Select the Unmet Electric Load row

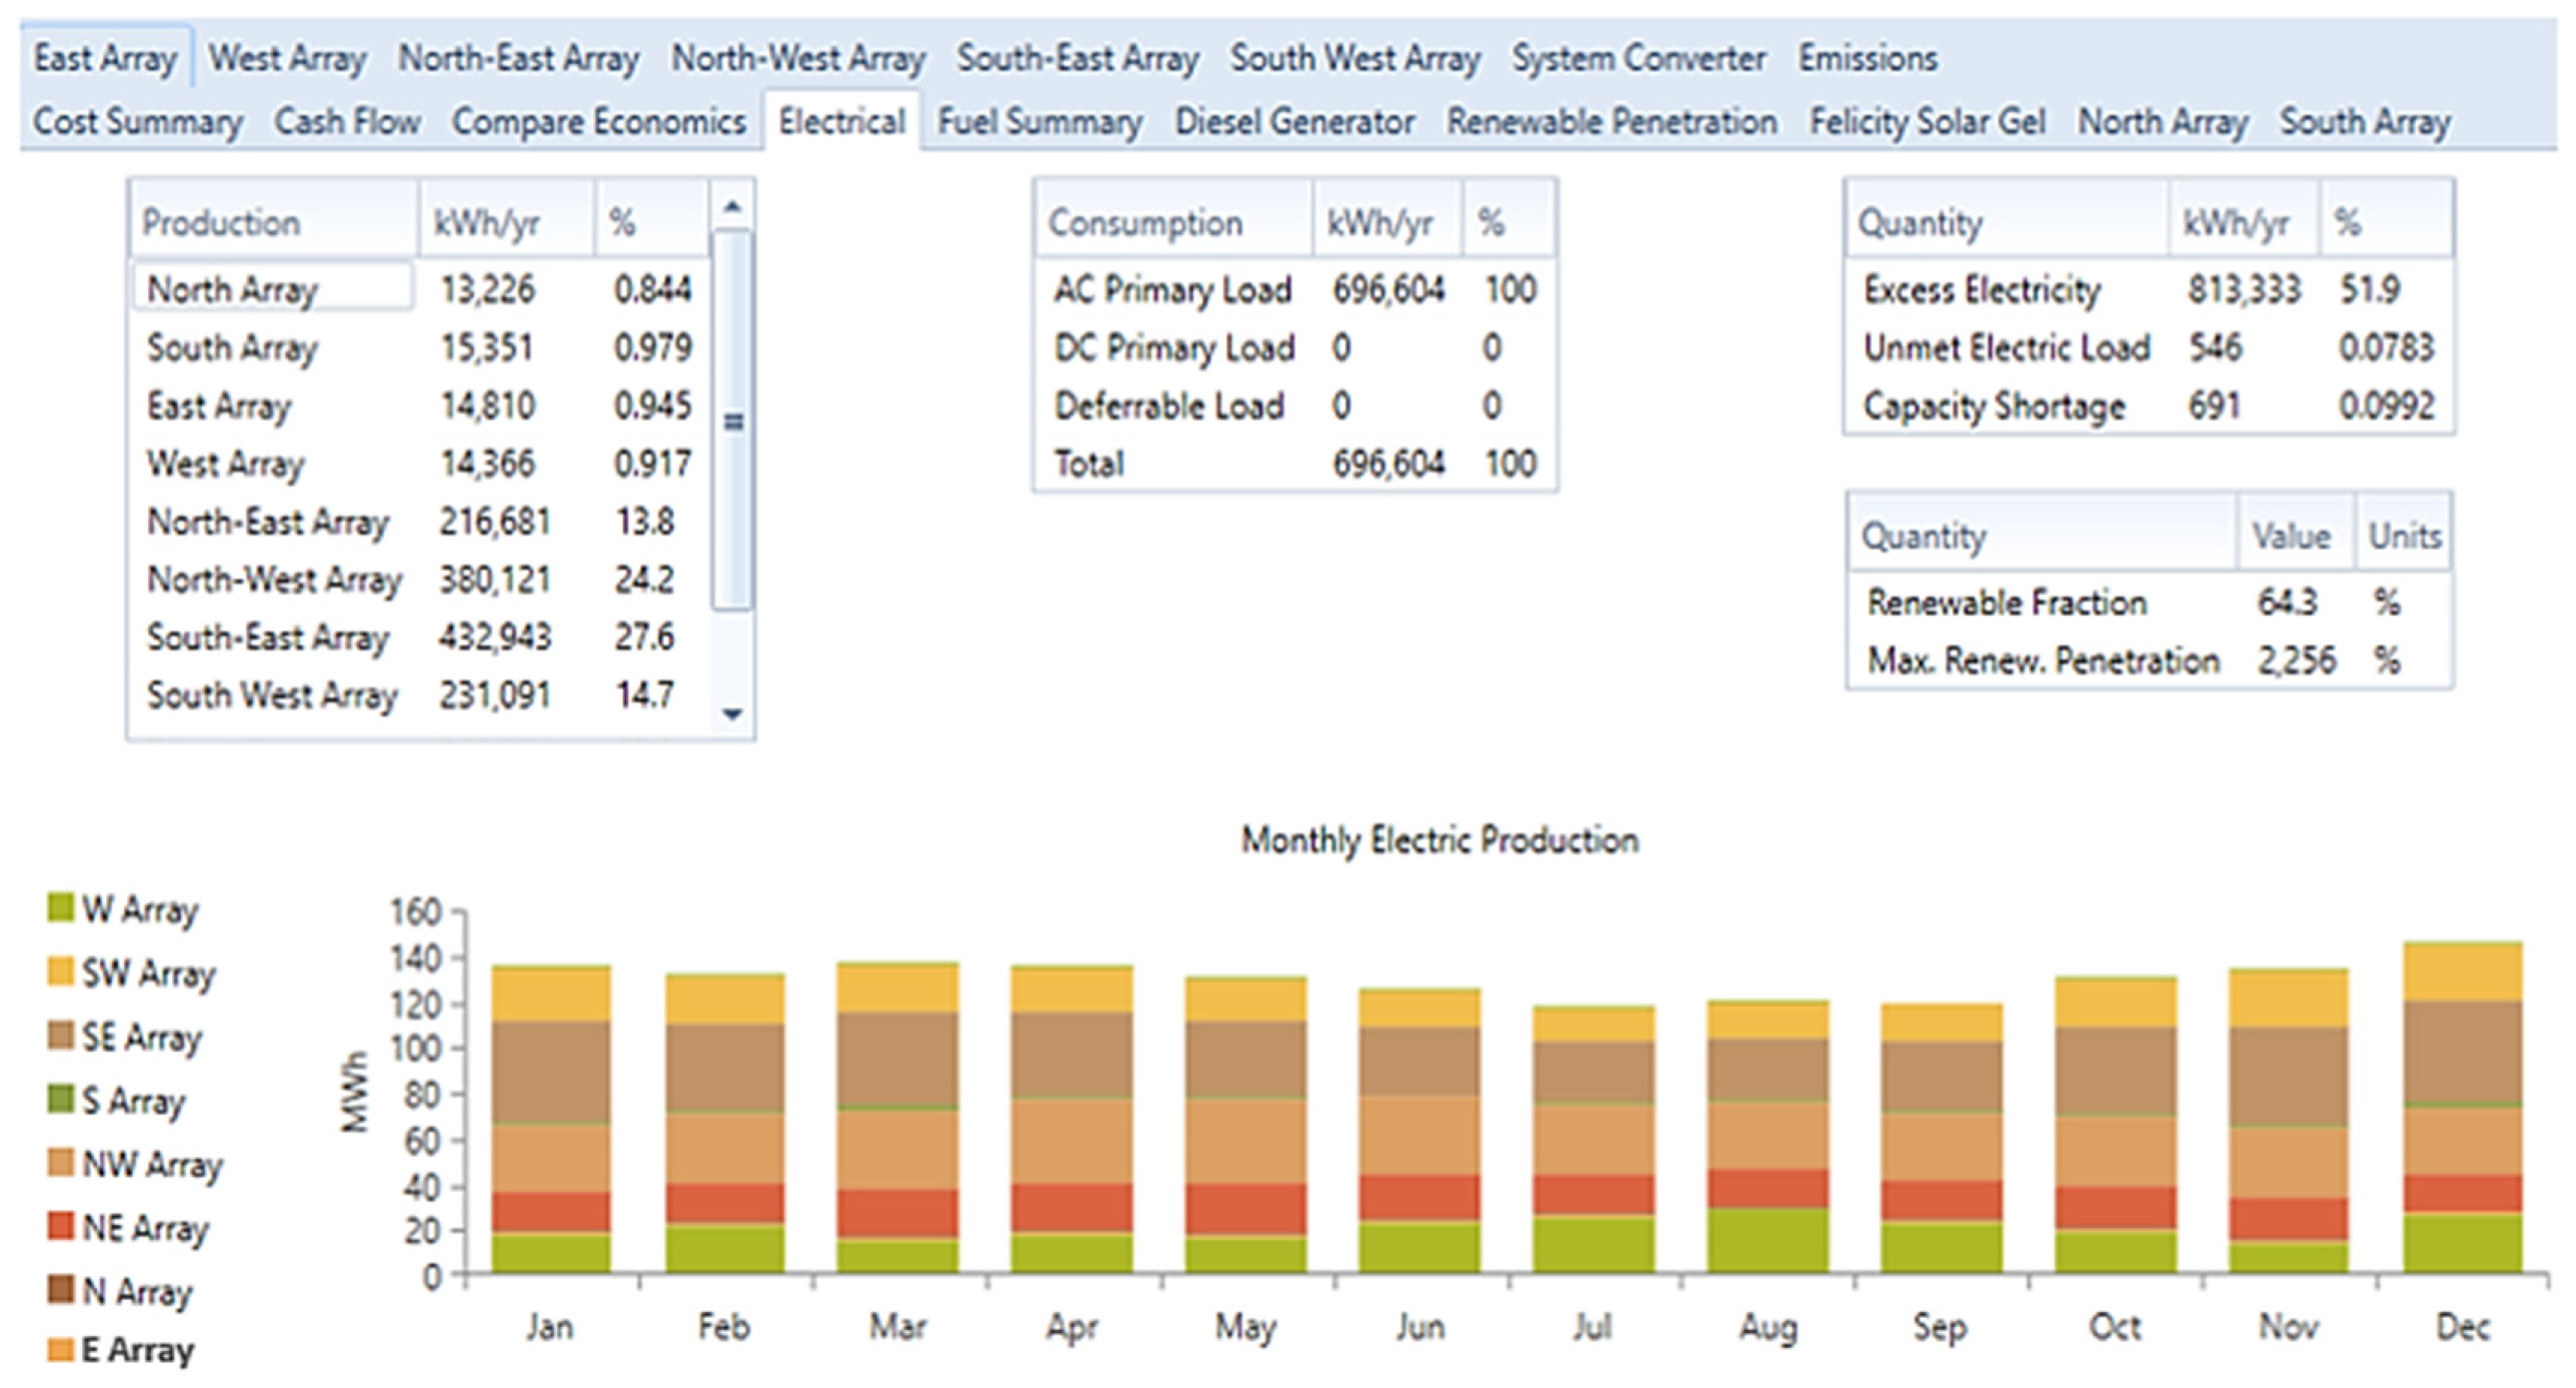click(2149, 347)
